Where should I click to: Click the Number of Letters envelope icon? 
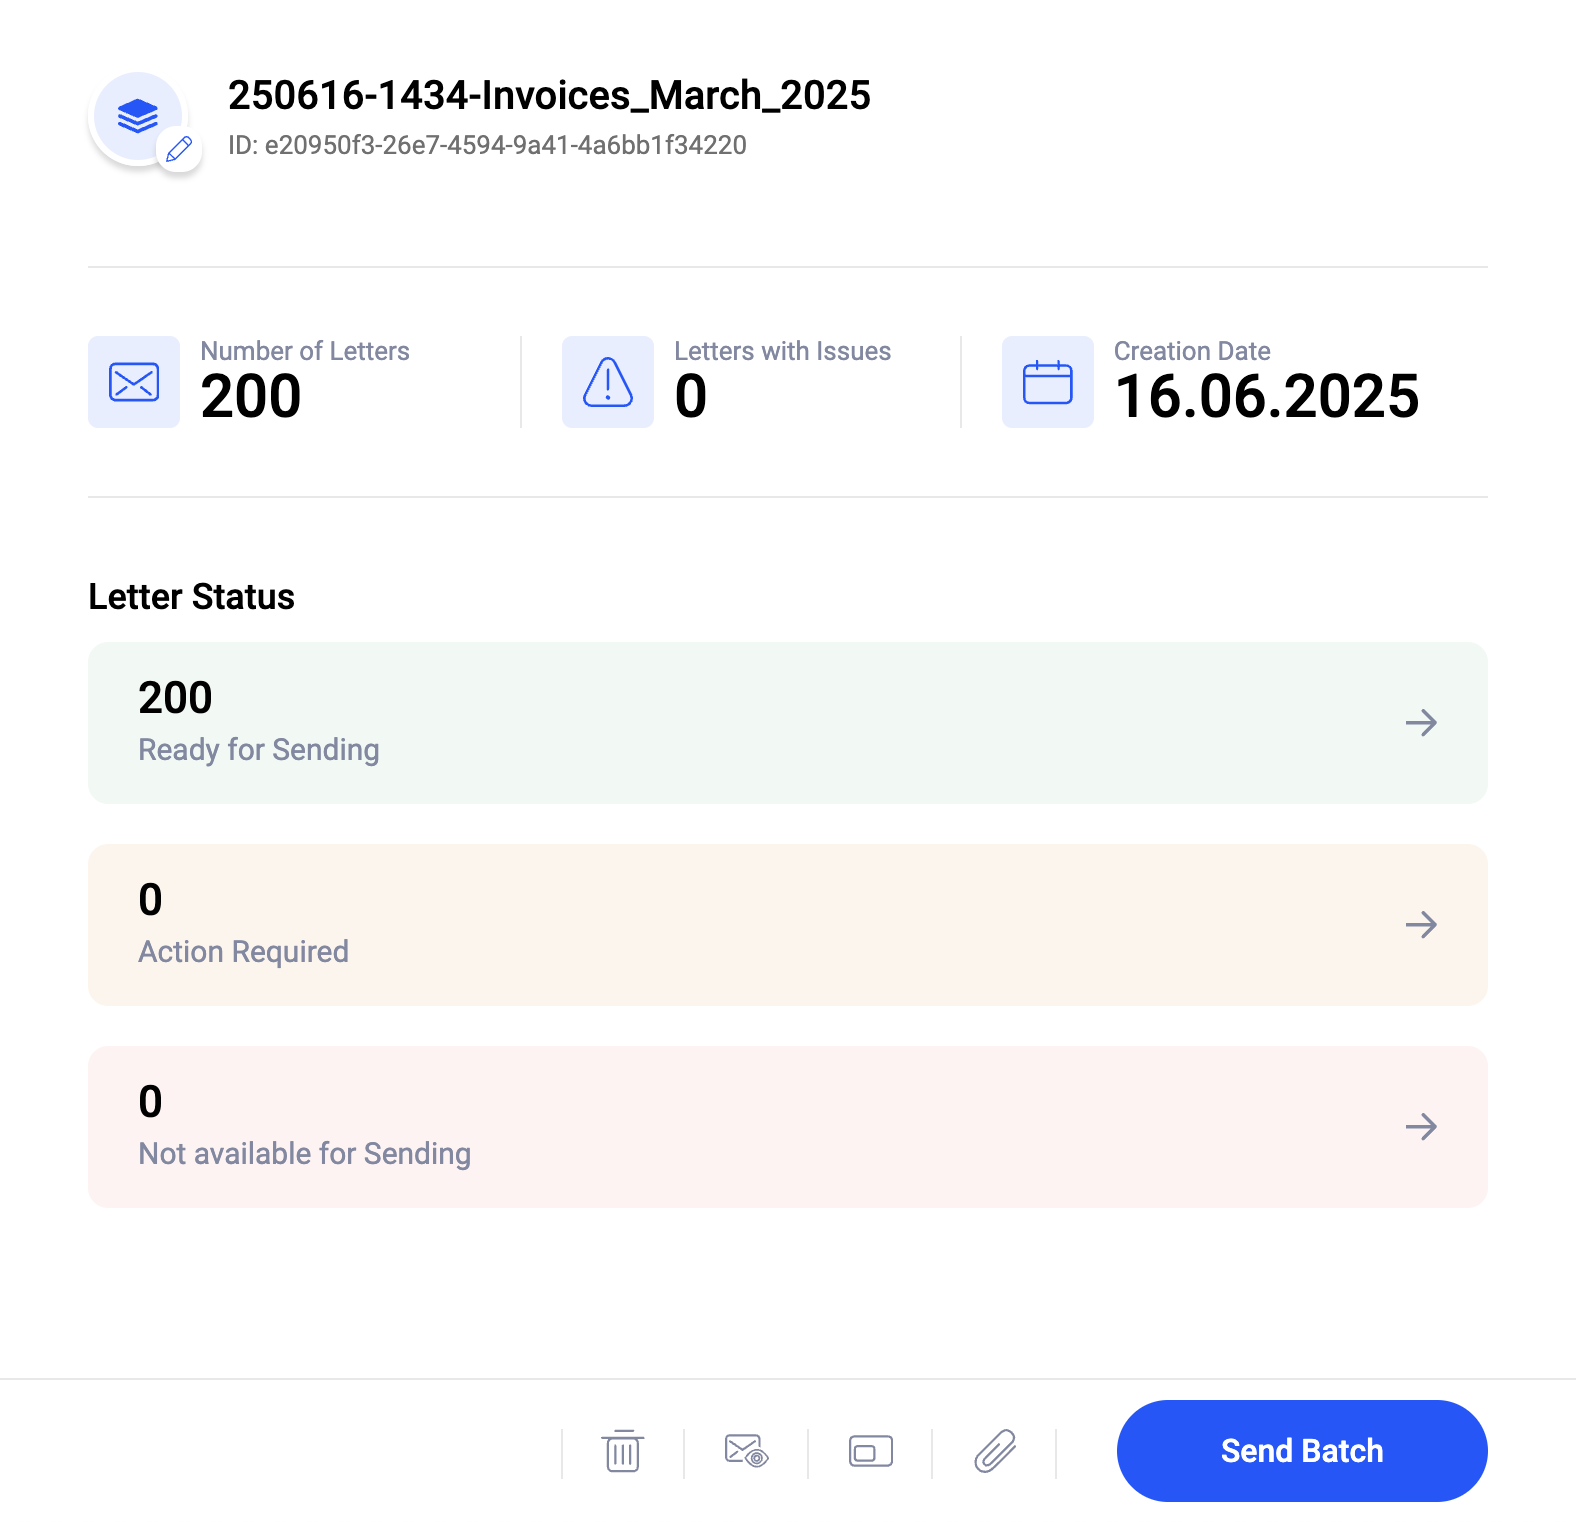tap(134, 381)
